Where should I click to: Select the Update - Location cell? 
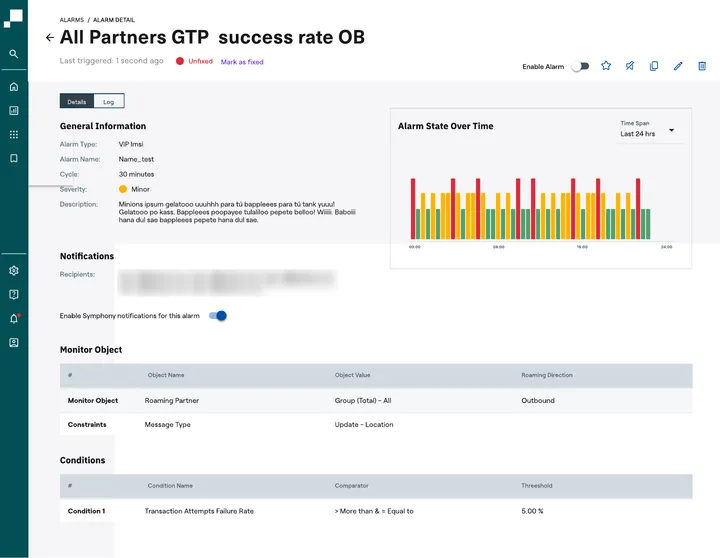tap(364, 425)
